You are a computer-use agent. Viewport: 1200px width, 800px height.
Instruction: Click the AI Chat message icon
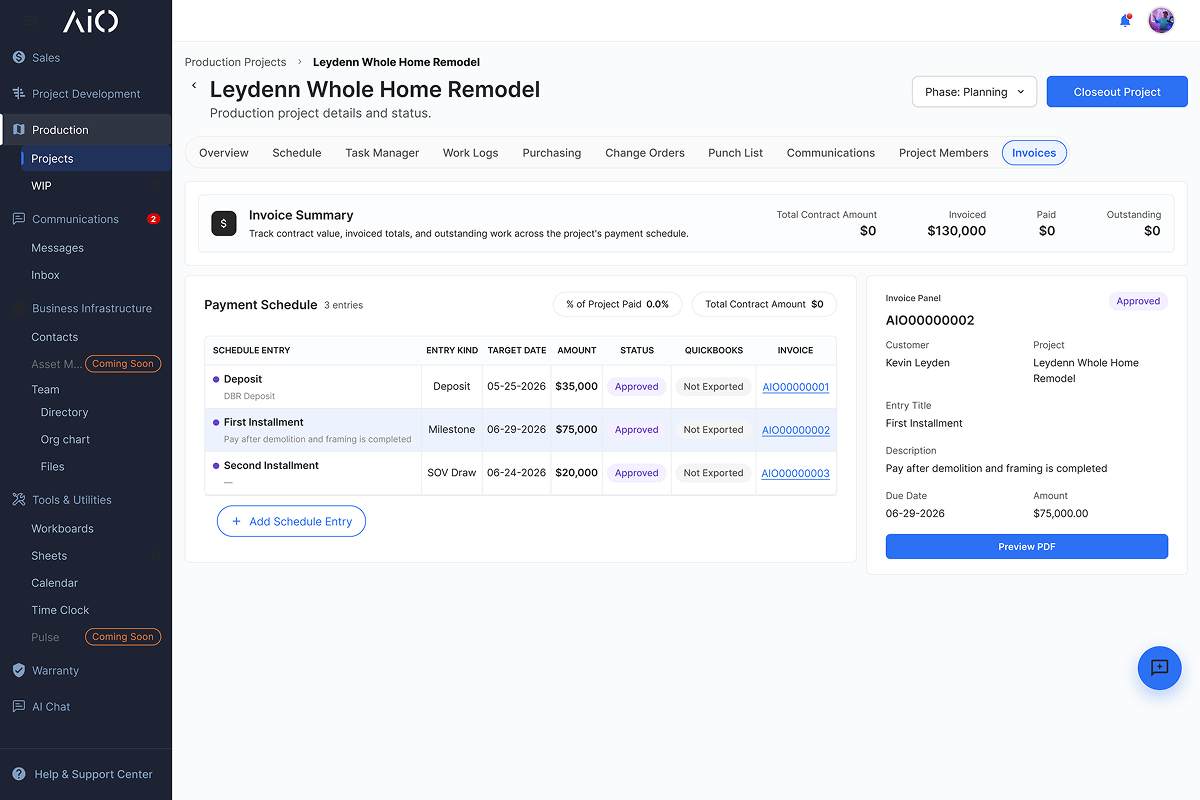point(18,707)
